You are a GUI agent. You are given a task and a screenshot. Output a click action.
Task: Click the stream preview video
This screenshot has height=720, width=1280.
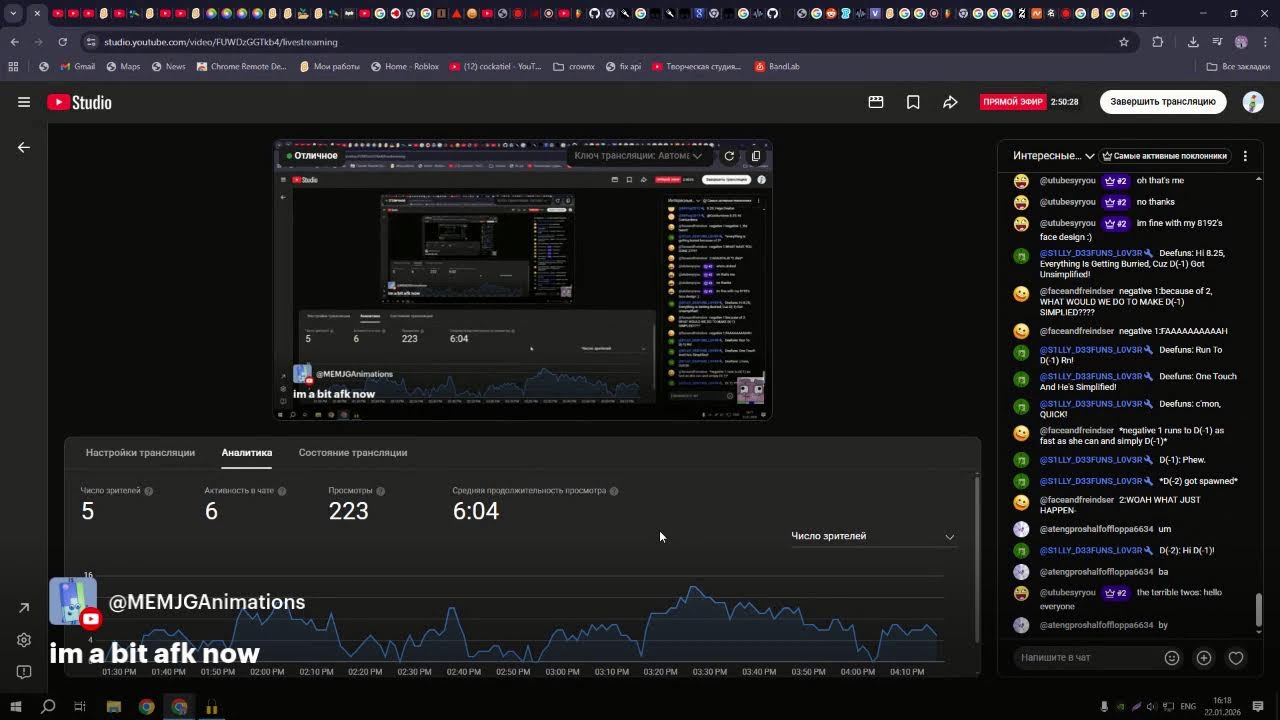point(523,280)
